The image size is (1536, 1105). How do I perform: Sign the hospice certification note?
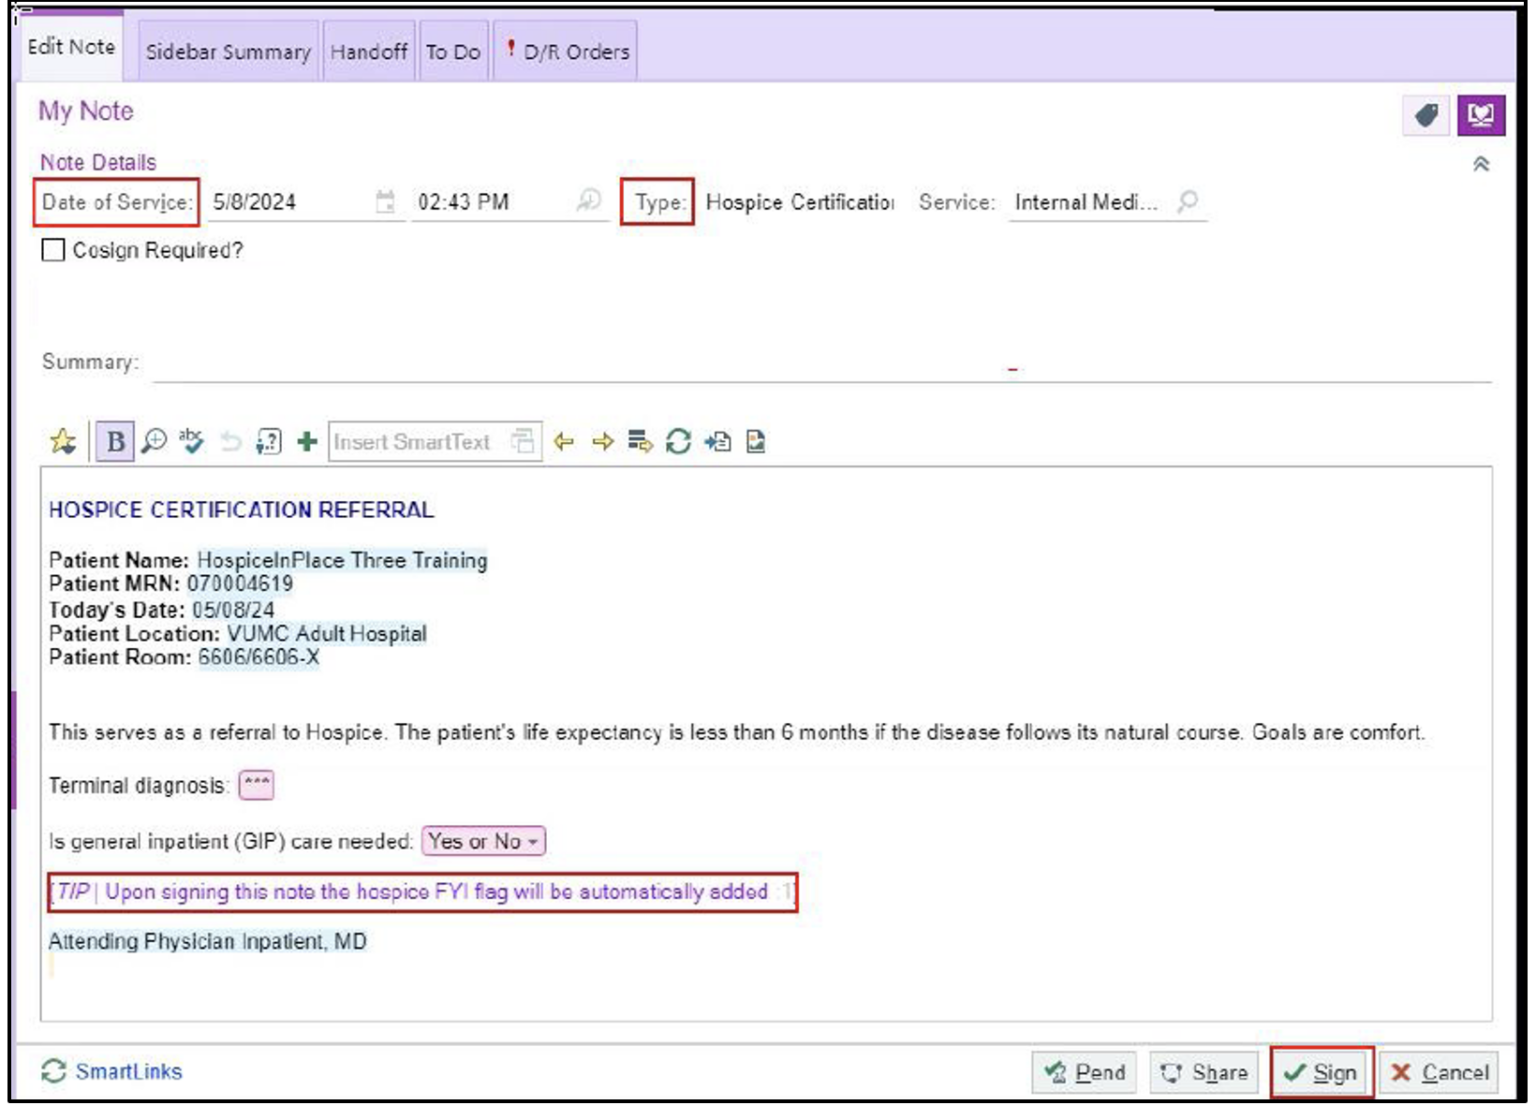point(1321,1073)
